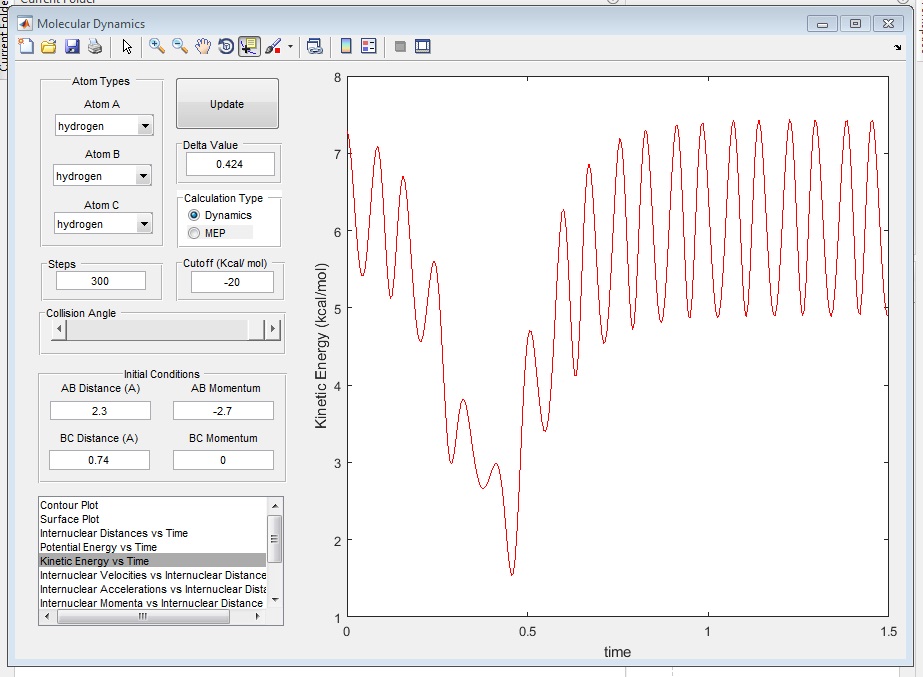Select the Rotate 3D tool
923x677 pixels.
[x=226, y=46]
